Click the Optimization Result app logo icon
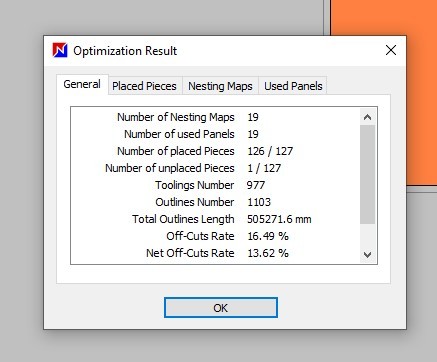 click(x=60, y=51)
